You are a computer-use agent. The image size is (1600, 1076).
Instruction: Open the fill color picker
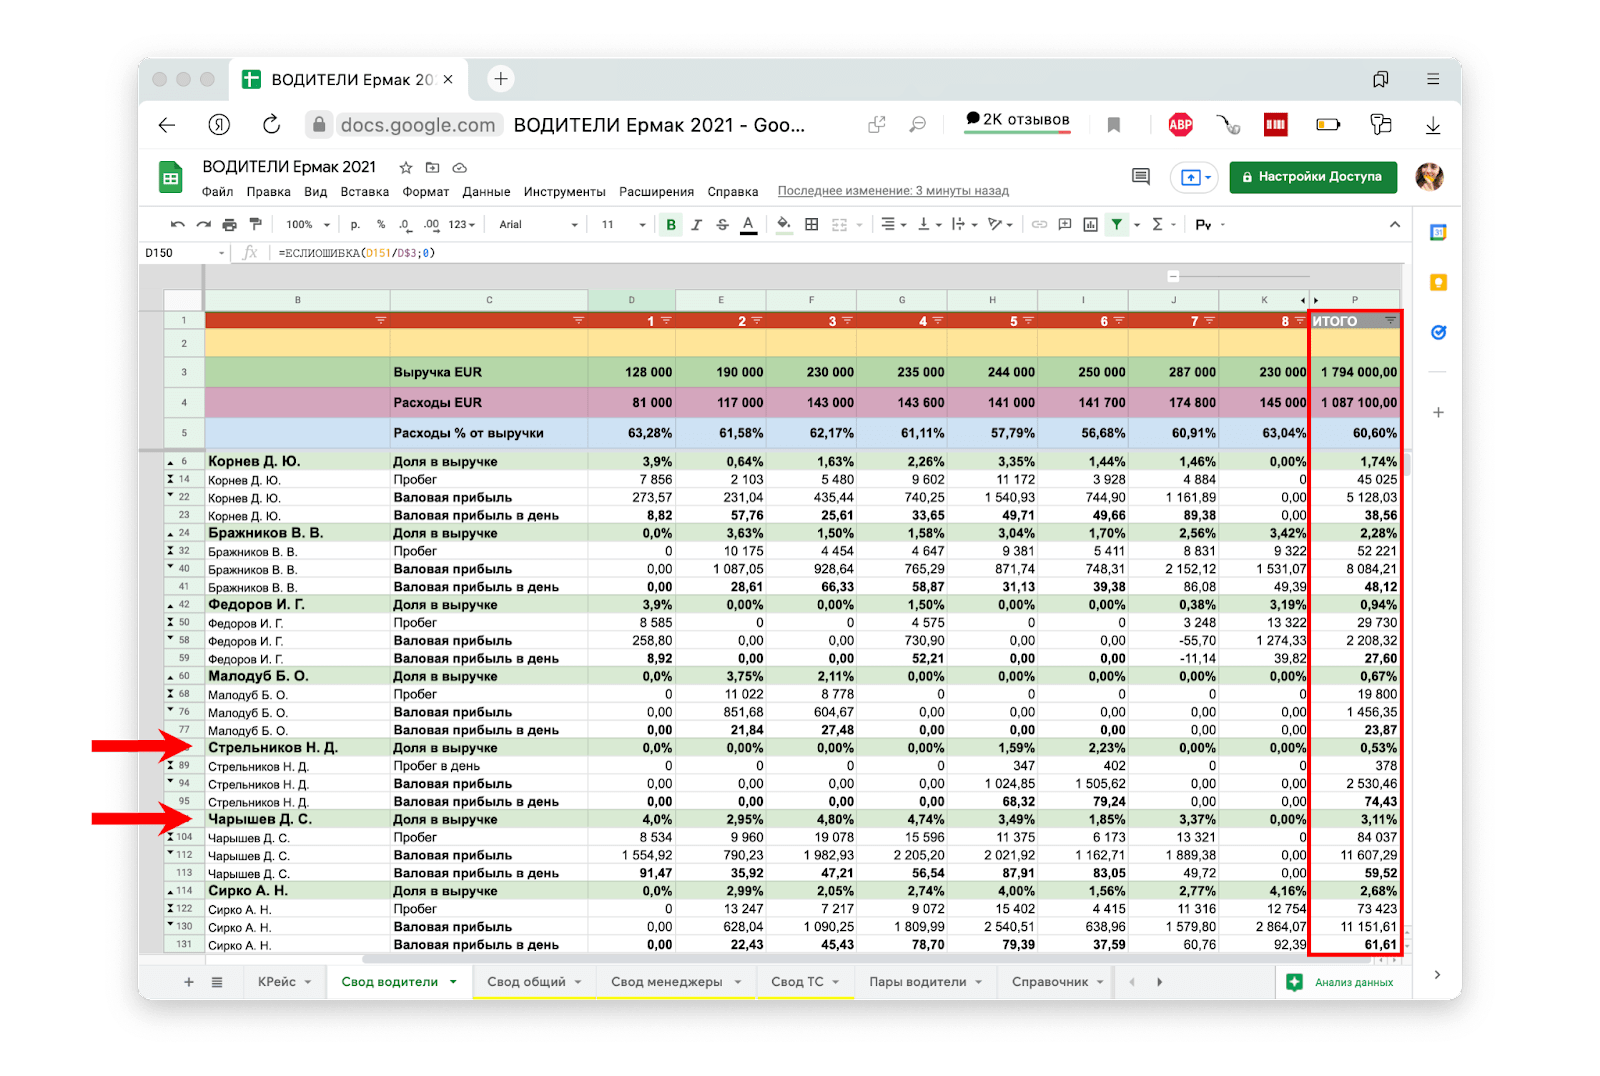(x=784, y=225)
